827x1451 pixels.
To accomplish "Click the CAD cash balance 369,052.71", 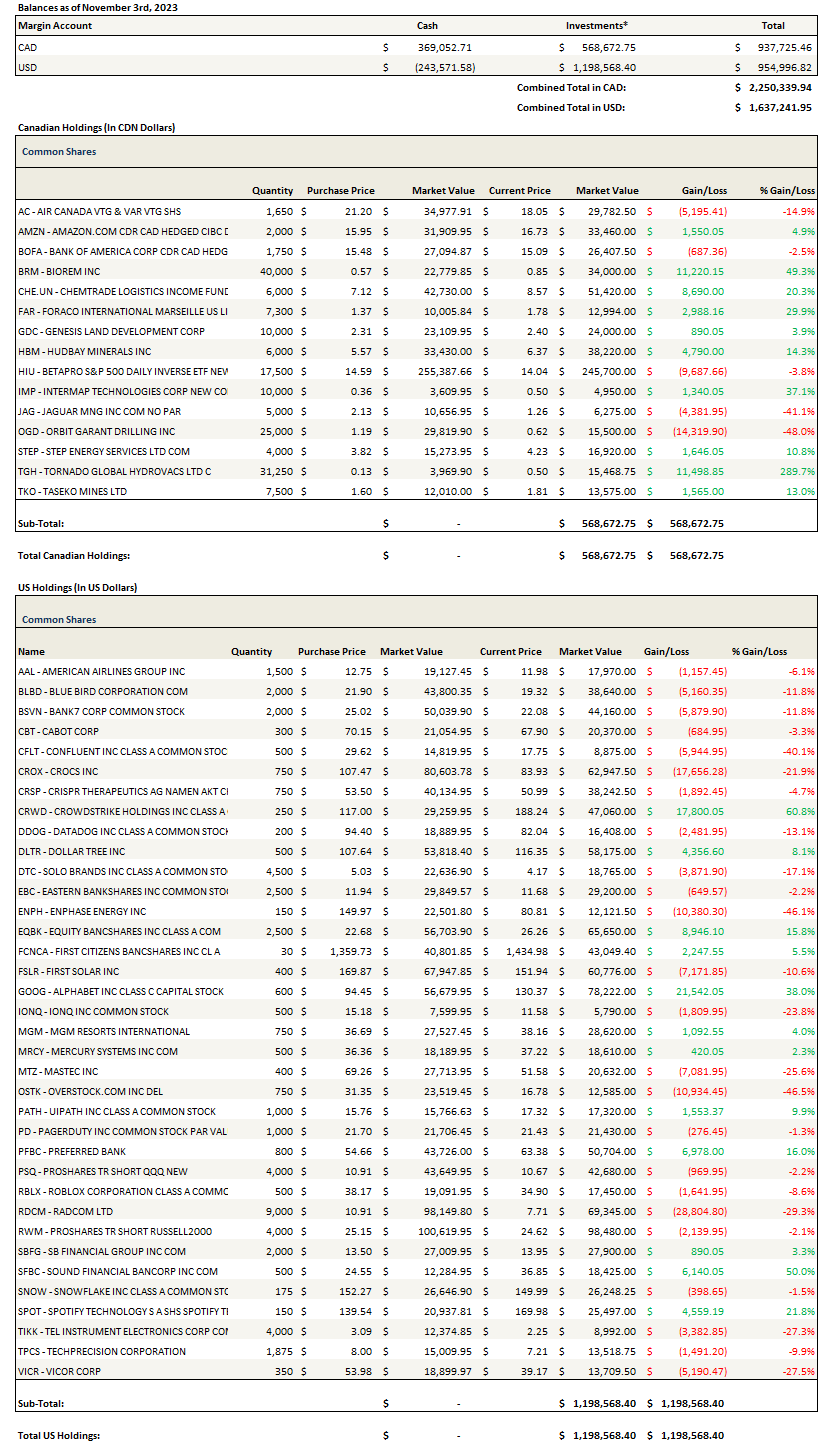I will point(444,47).
